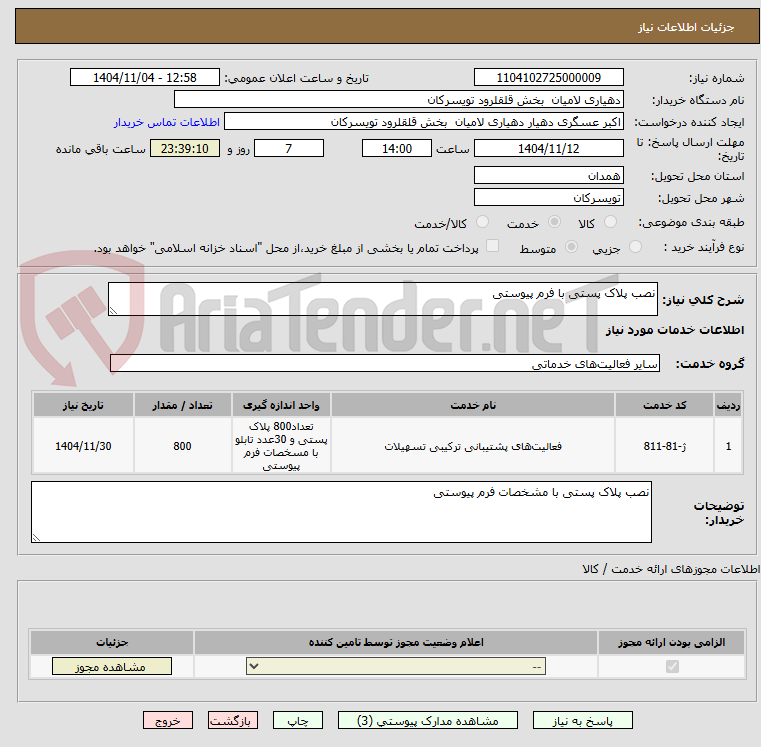The image size is (761, 747).
Task: Click the واحد اندازه گیری column header
Action: point(281,405)
